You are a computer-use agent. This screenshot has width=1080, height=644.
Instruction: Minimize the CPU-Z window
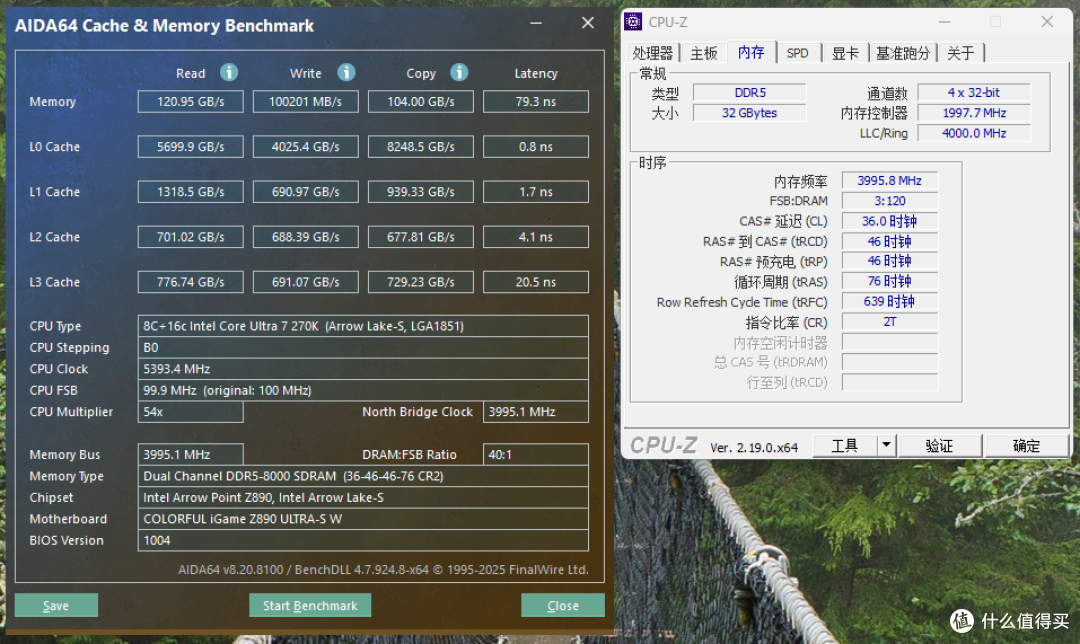tap(944, 22)
